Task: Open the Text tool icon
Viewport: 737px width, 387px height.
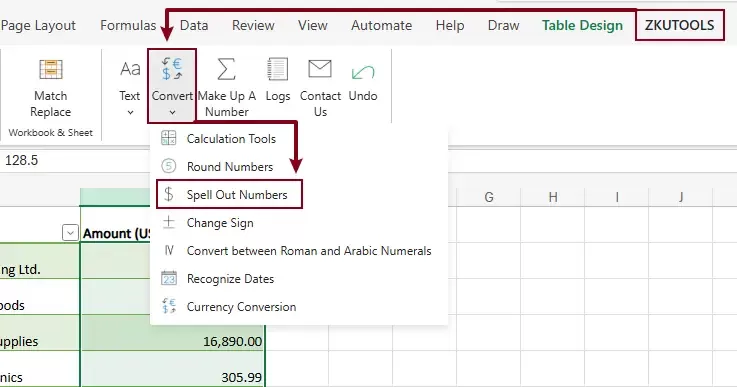Action: [x=130, y=69]
